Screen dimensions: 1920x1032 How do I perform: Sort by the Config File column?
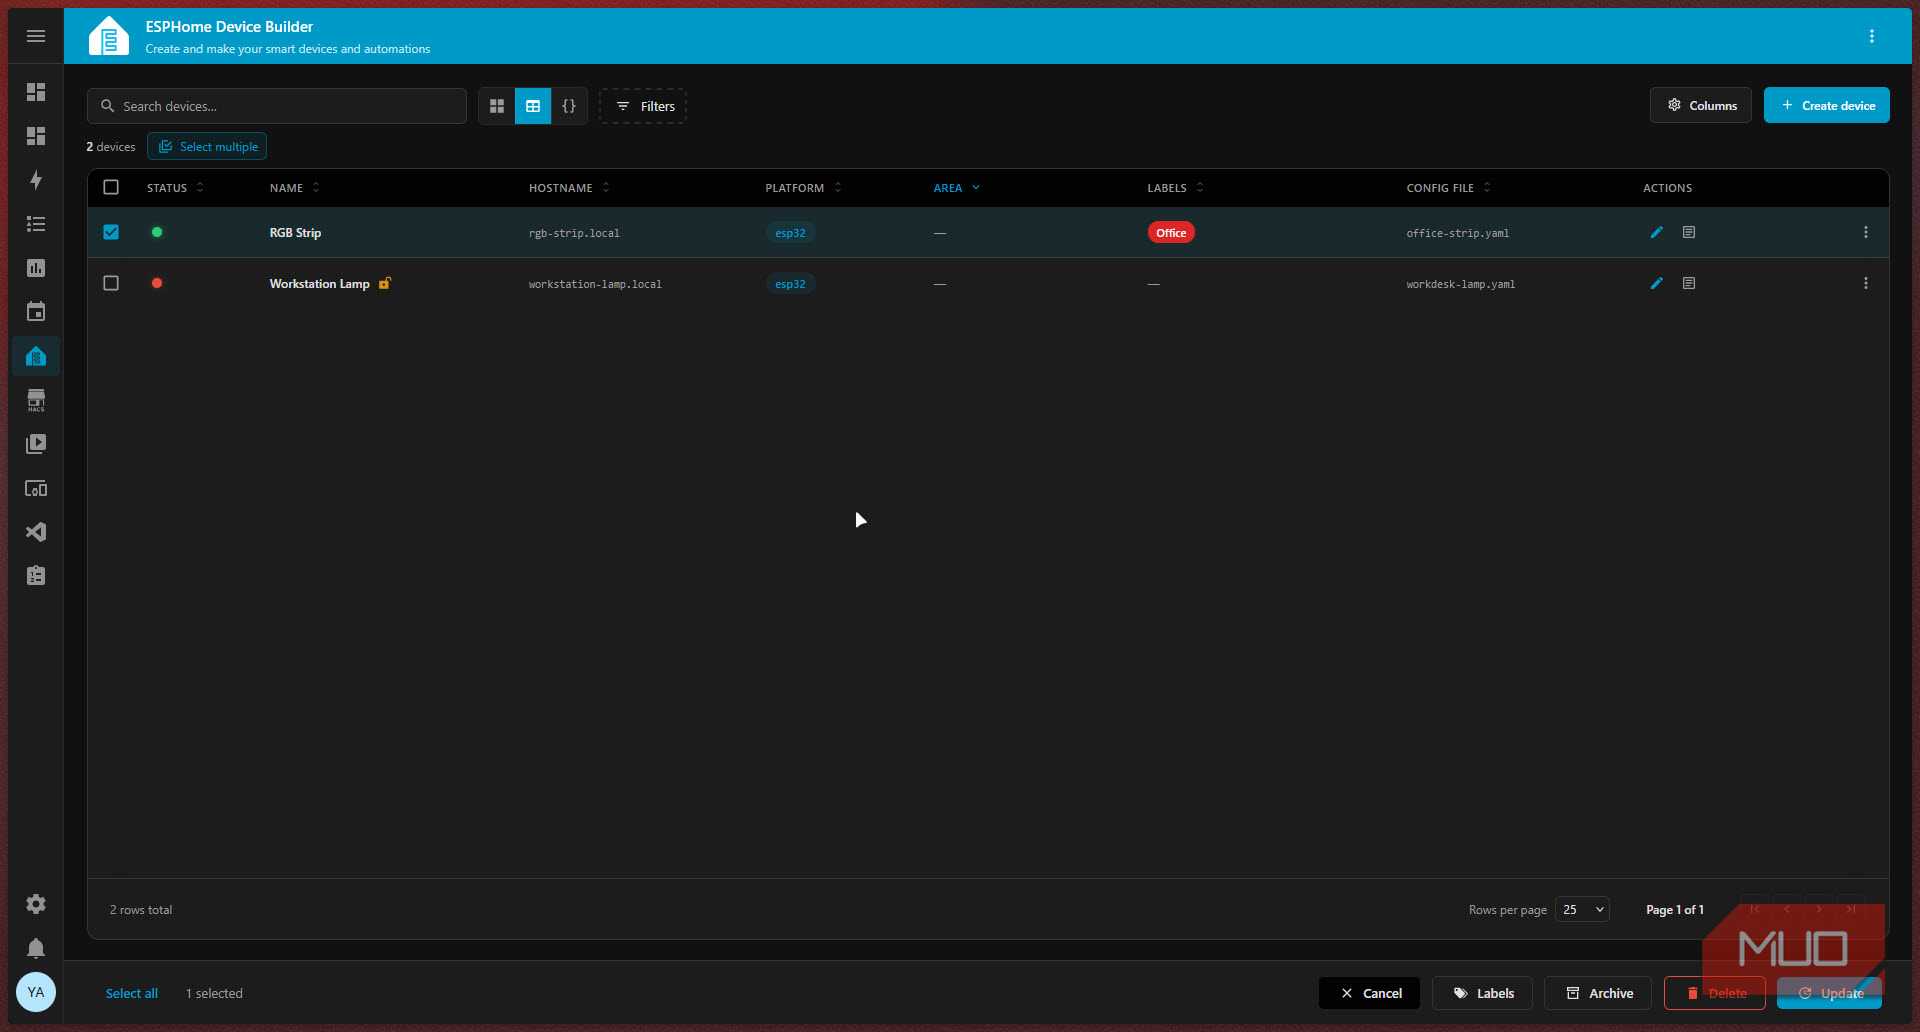pyautogui.click(x=1448, y=188)
